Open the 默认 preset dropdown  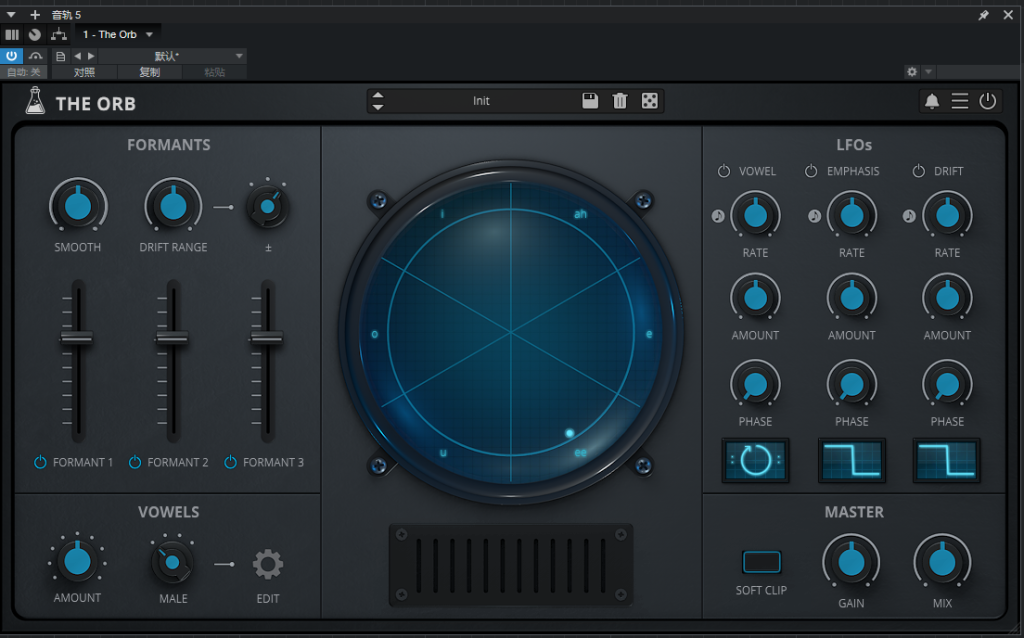coord(172,56)
